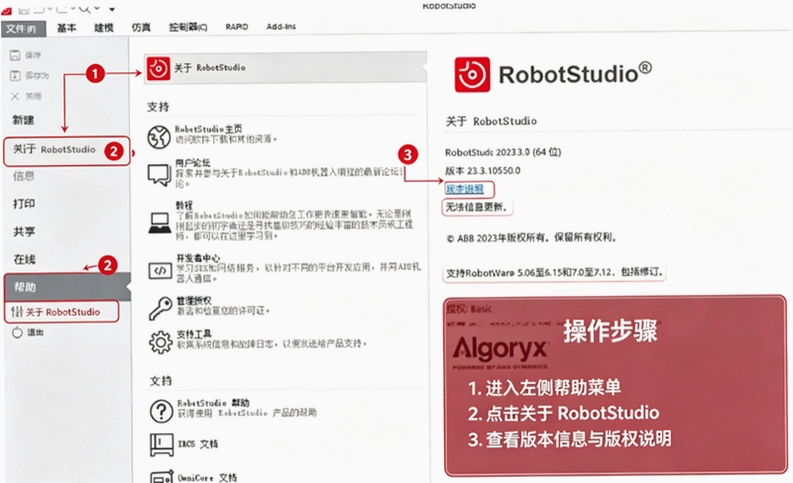Open the 教程 laptop icon
The image size is (793, 483).
pos(160,223)
